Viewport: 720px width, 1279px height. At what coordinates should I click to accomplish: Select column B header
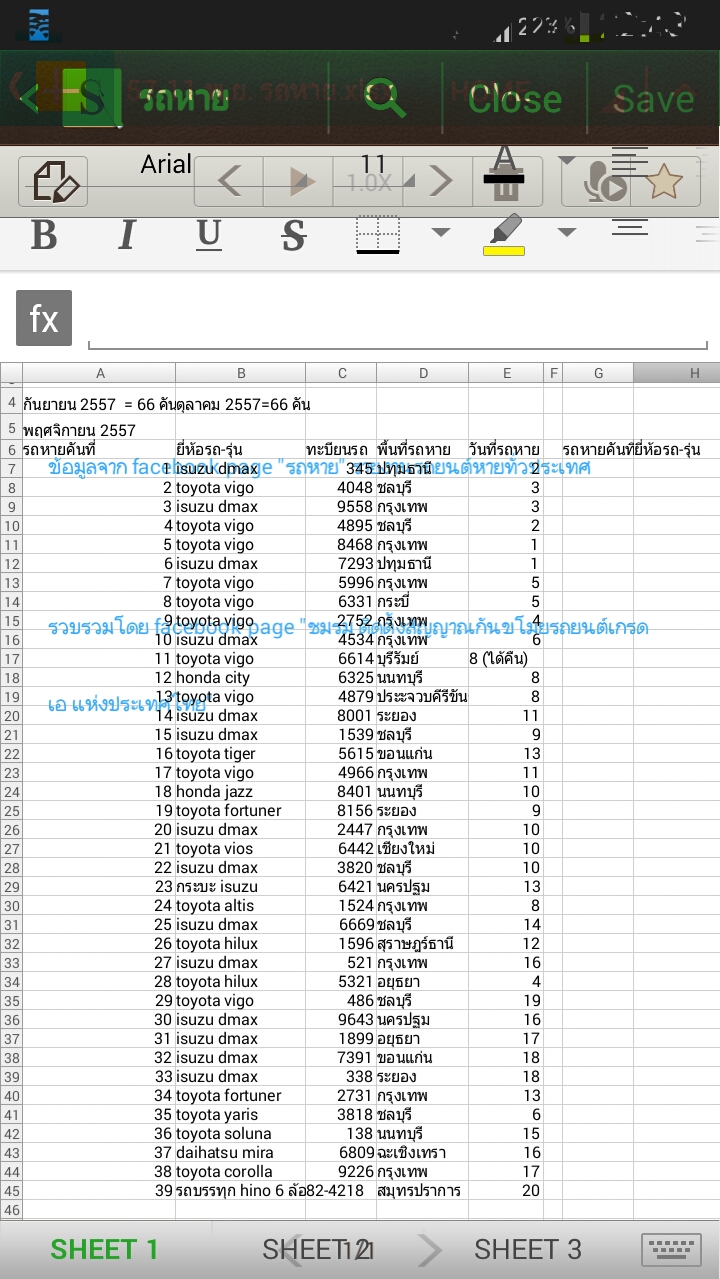(241, 373)
